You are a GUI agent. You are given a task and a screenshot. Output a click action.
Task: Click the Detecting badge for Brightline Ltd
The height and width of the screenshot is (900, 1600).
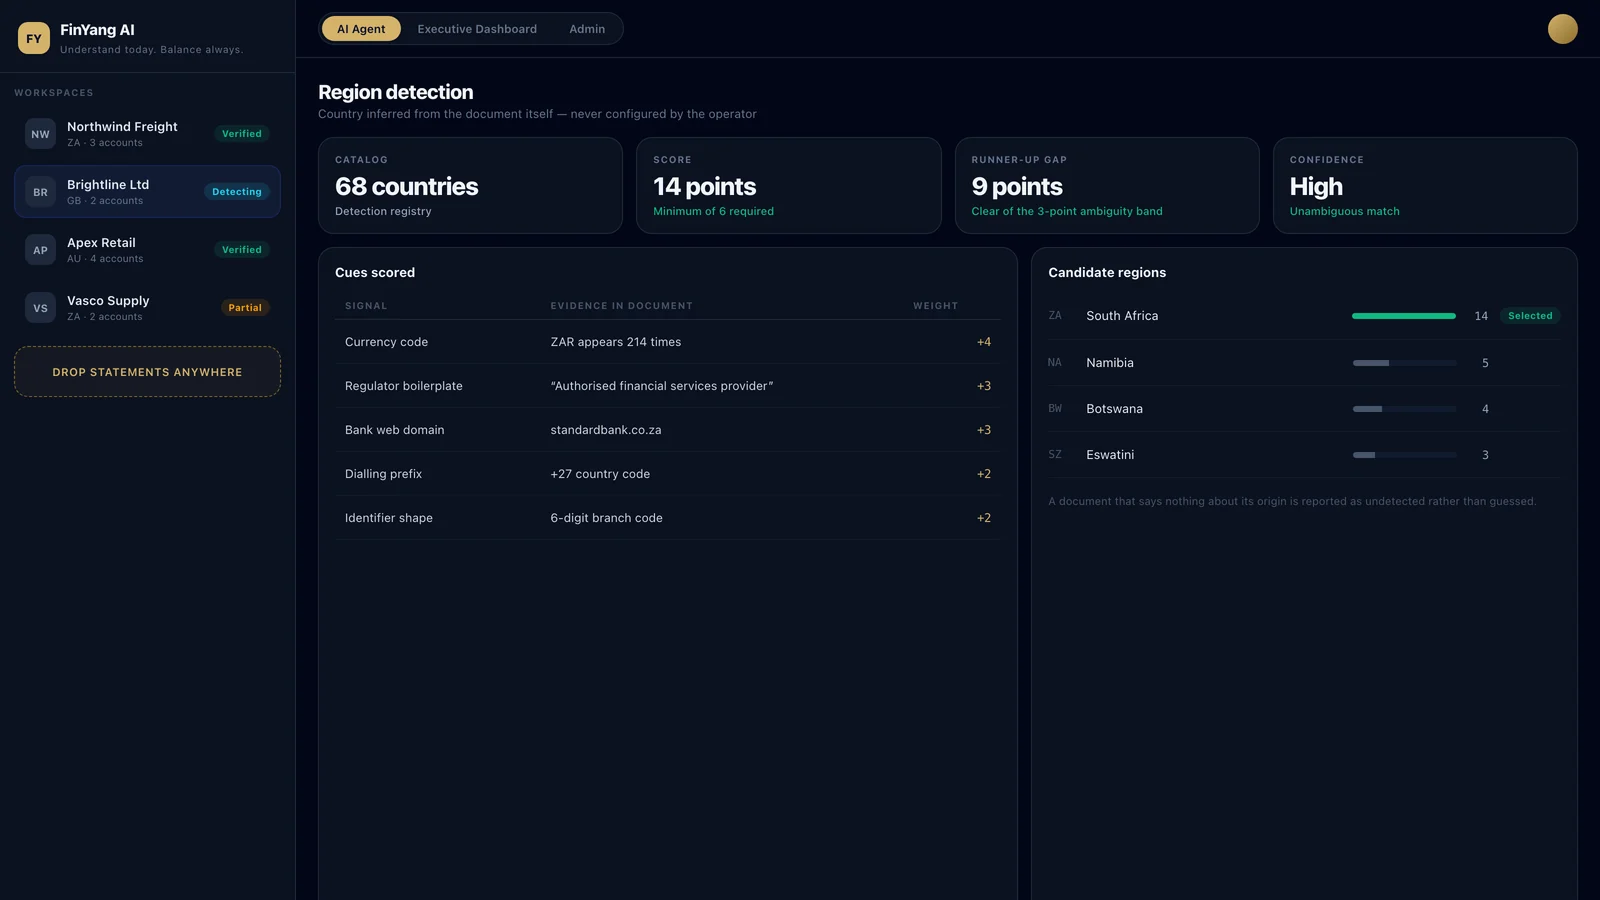[x=237, y=192]
